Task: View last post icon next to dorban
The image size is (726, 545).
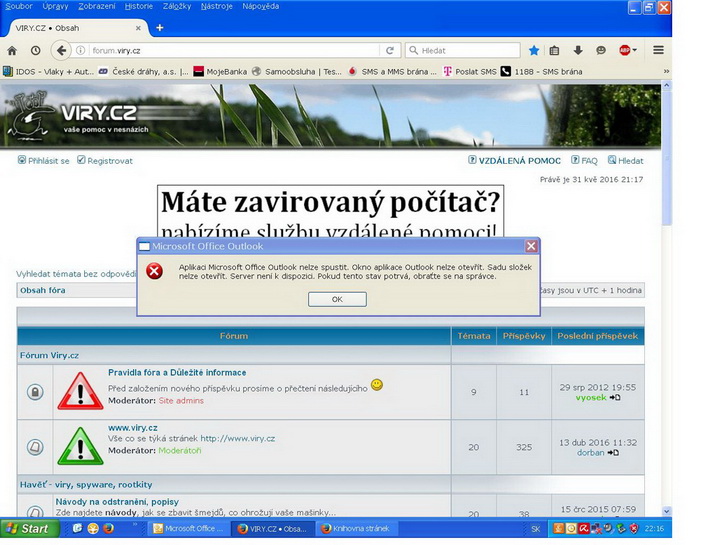Action: [x=613, y=452]
